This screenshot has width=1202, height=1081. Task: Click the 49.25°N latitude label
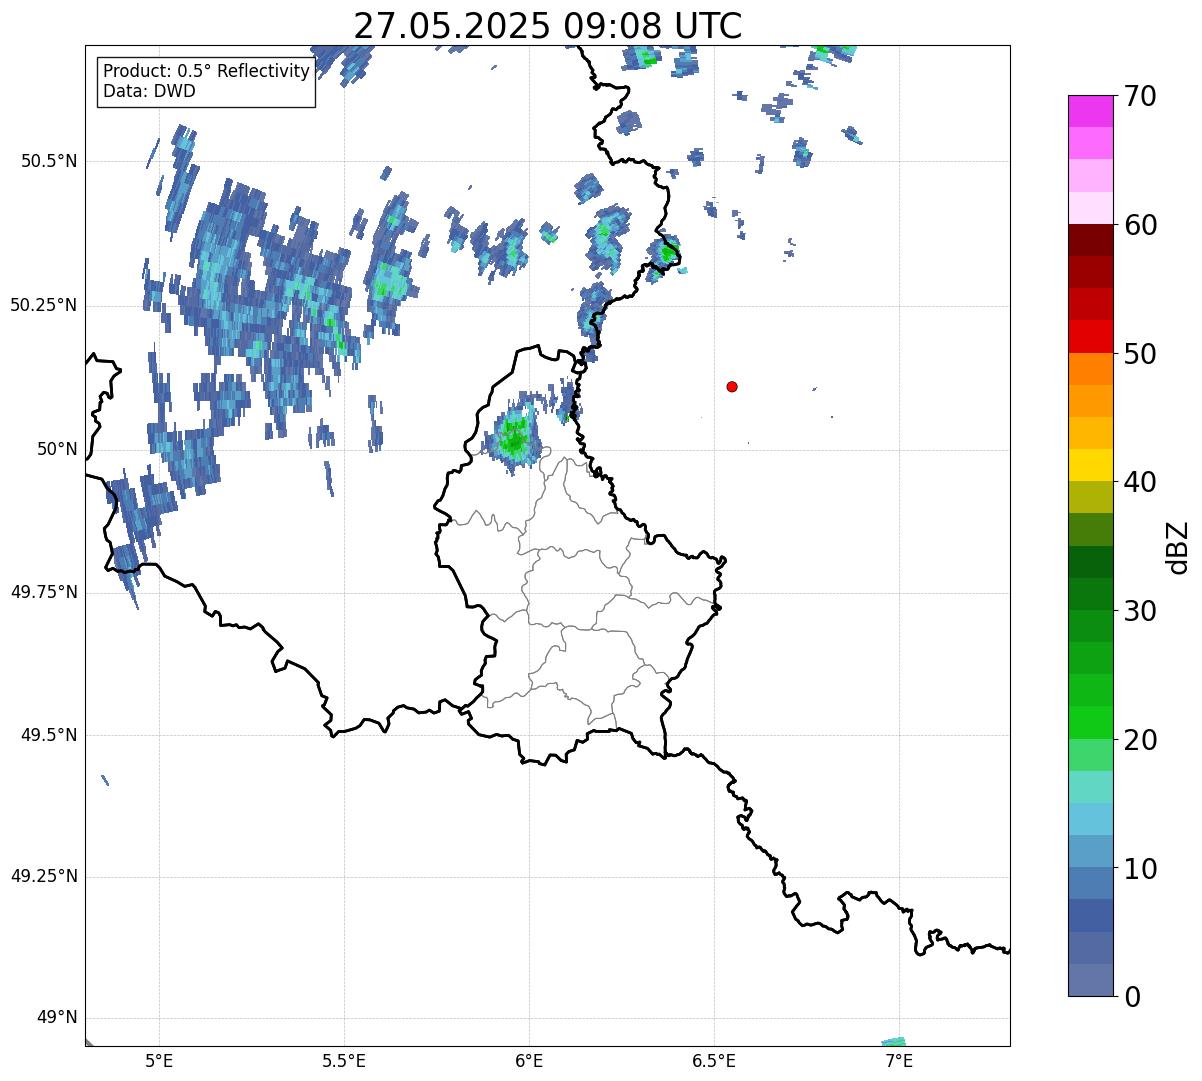click(44, 876)
